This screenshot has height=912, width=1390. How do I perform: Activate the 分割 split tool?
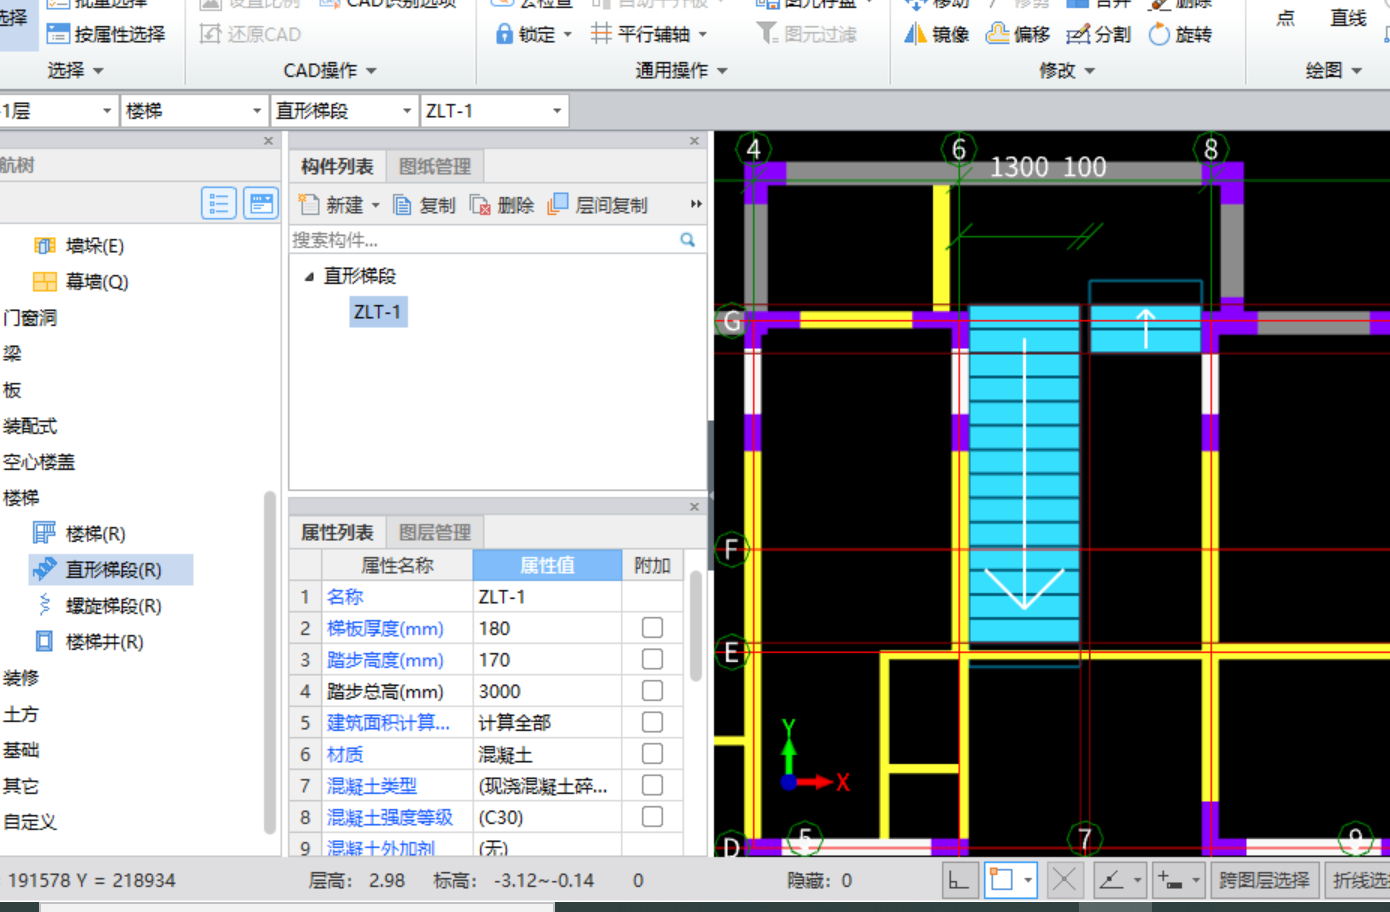(1098, 34)
